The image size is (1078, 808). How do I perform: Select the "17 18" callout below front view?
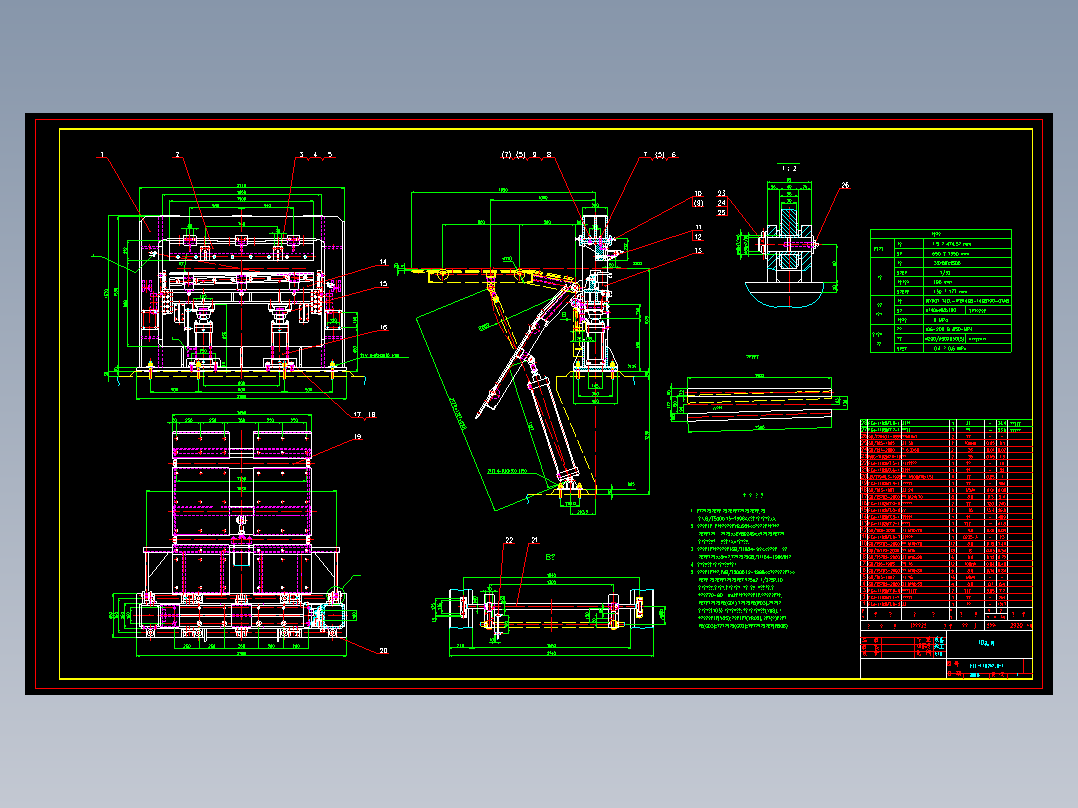[x=364, y=415]
